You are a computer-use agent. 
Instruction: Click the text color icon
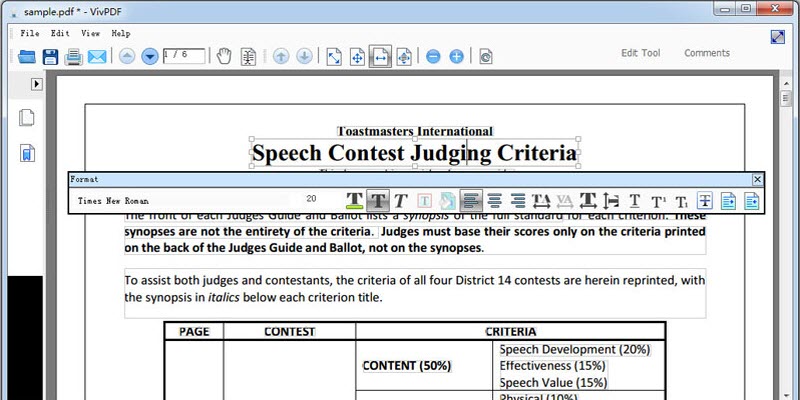pos(354,200)
